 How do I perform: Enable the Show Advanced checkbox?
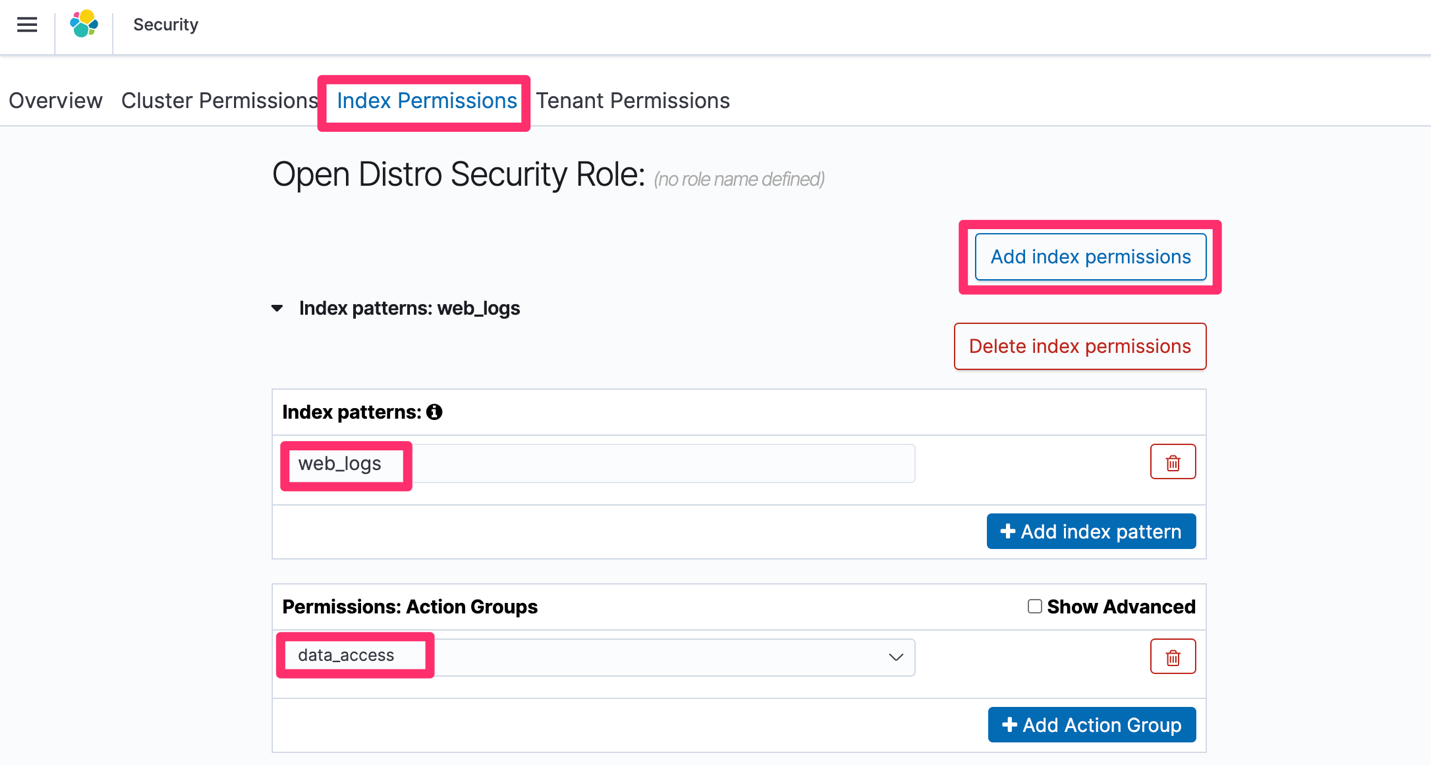(x=1035, y=606)
